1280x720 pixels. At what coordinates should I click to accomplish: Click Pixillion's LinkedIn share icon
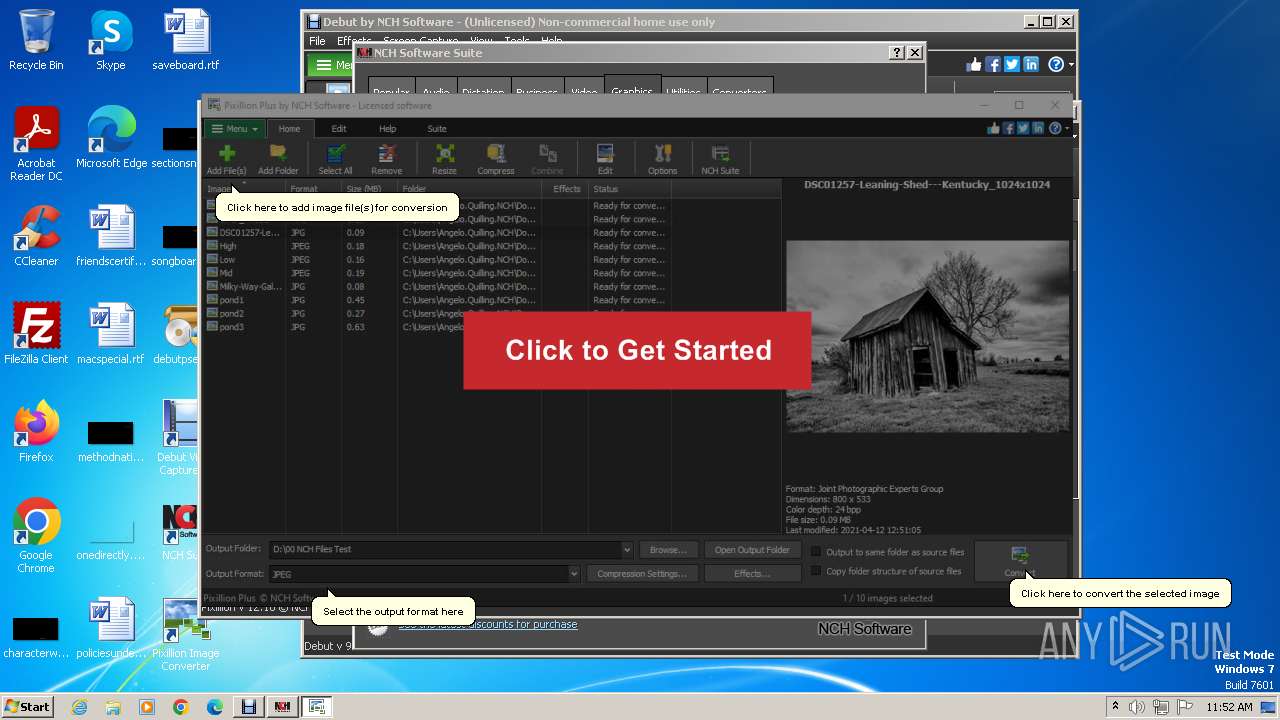(x=1038, y=128)
